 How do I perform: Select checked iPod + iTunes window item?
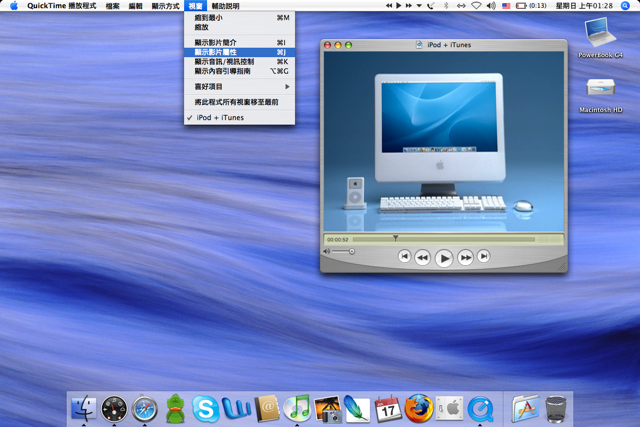pos(239,118)
